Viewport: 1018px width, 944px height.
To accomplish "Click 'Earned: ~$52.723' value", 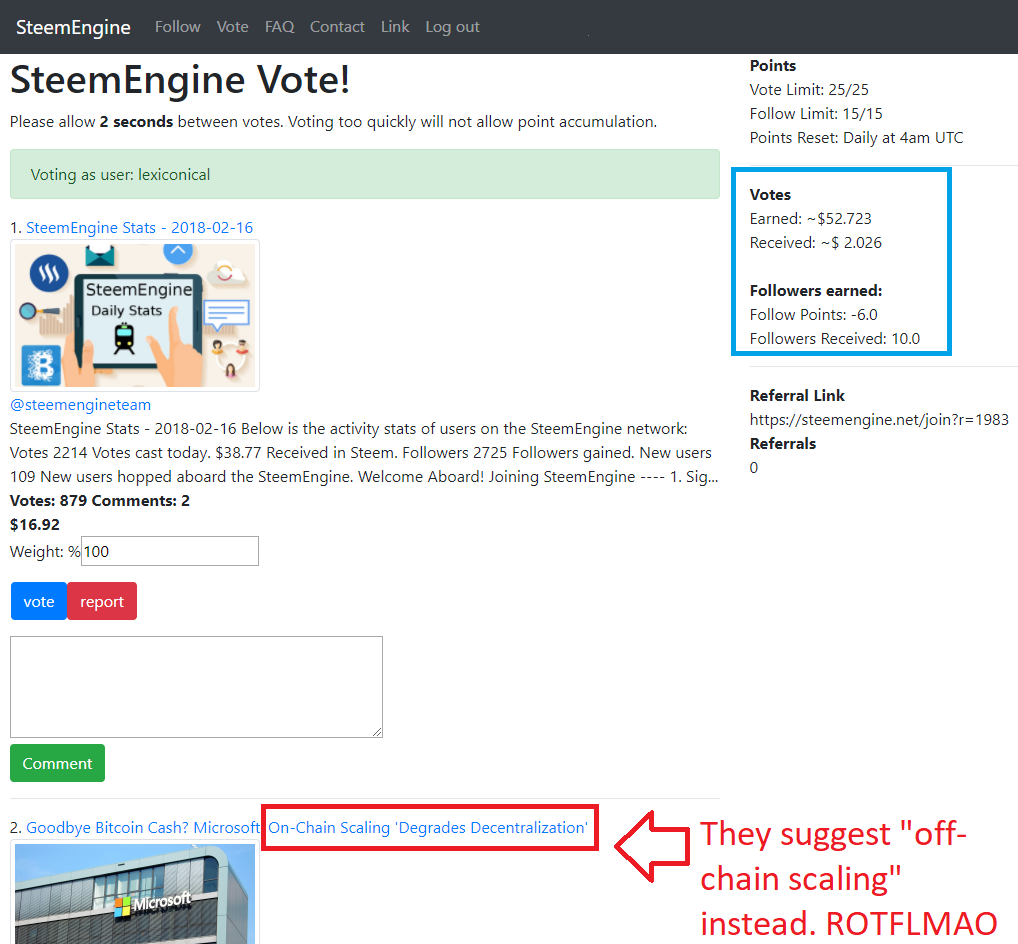I will coord(810,219).
